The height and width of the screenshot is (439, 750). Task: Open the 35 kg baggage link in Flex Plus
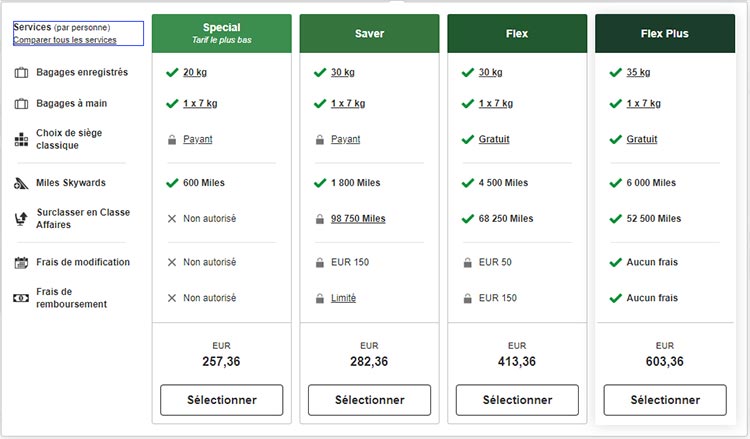pos(638,72)
